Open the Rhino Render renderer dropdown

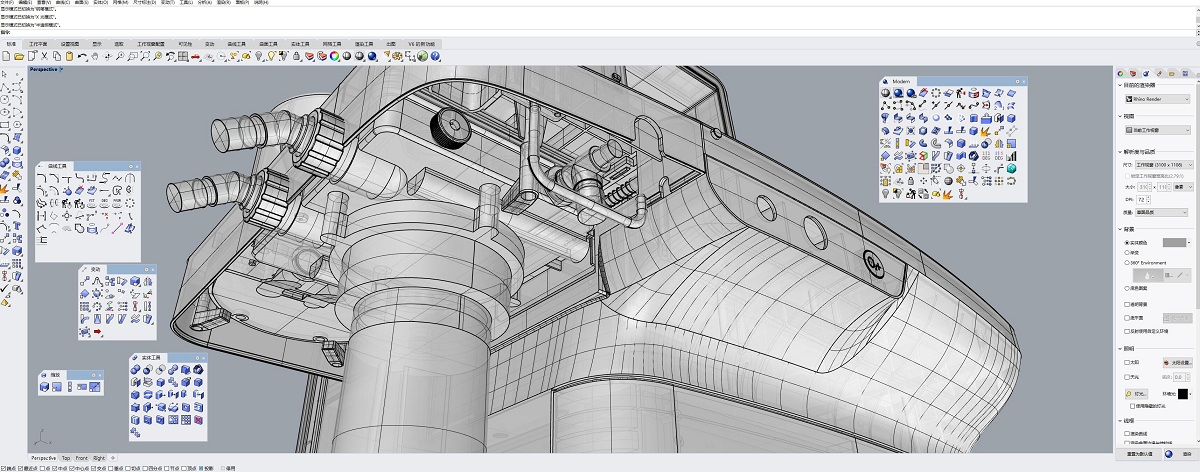1158,99
